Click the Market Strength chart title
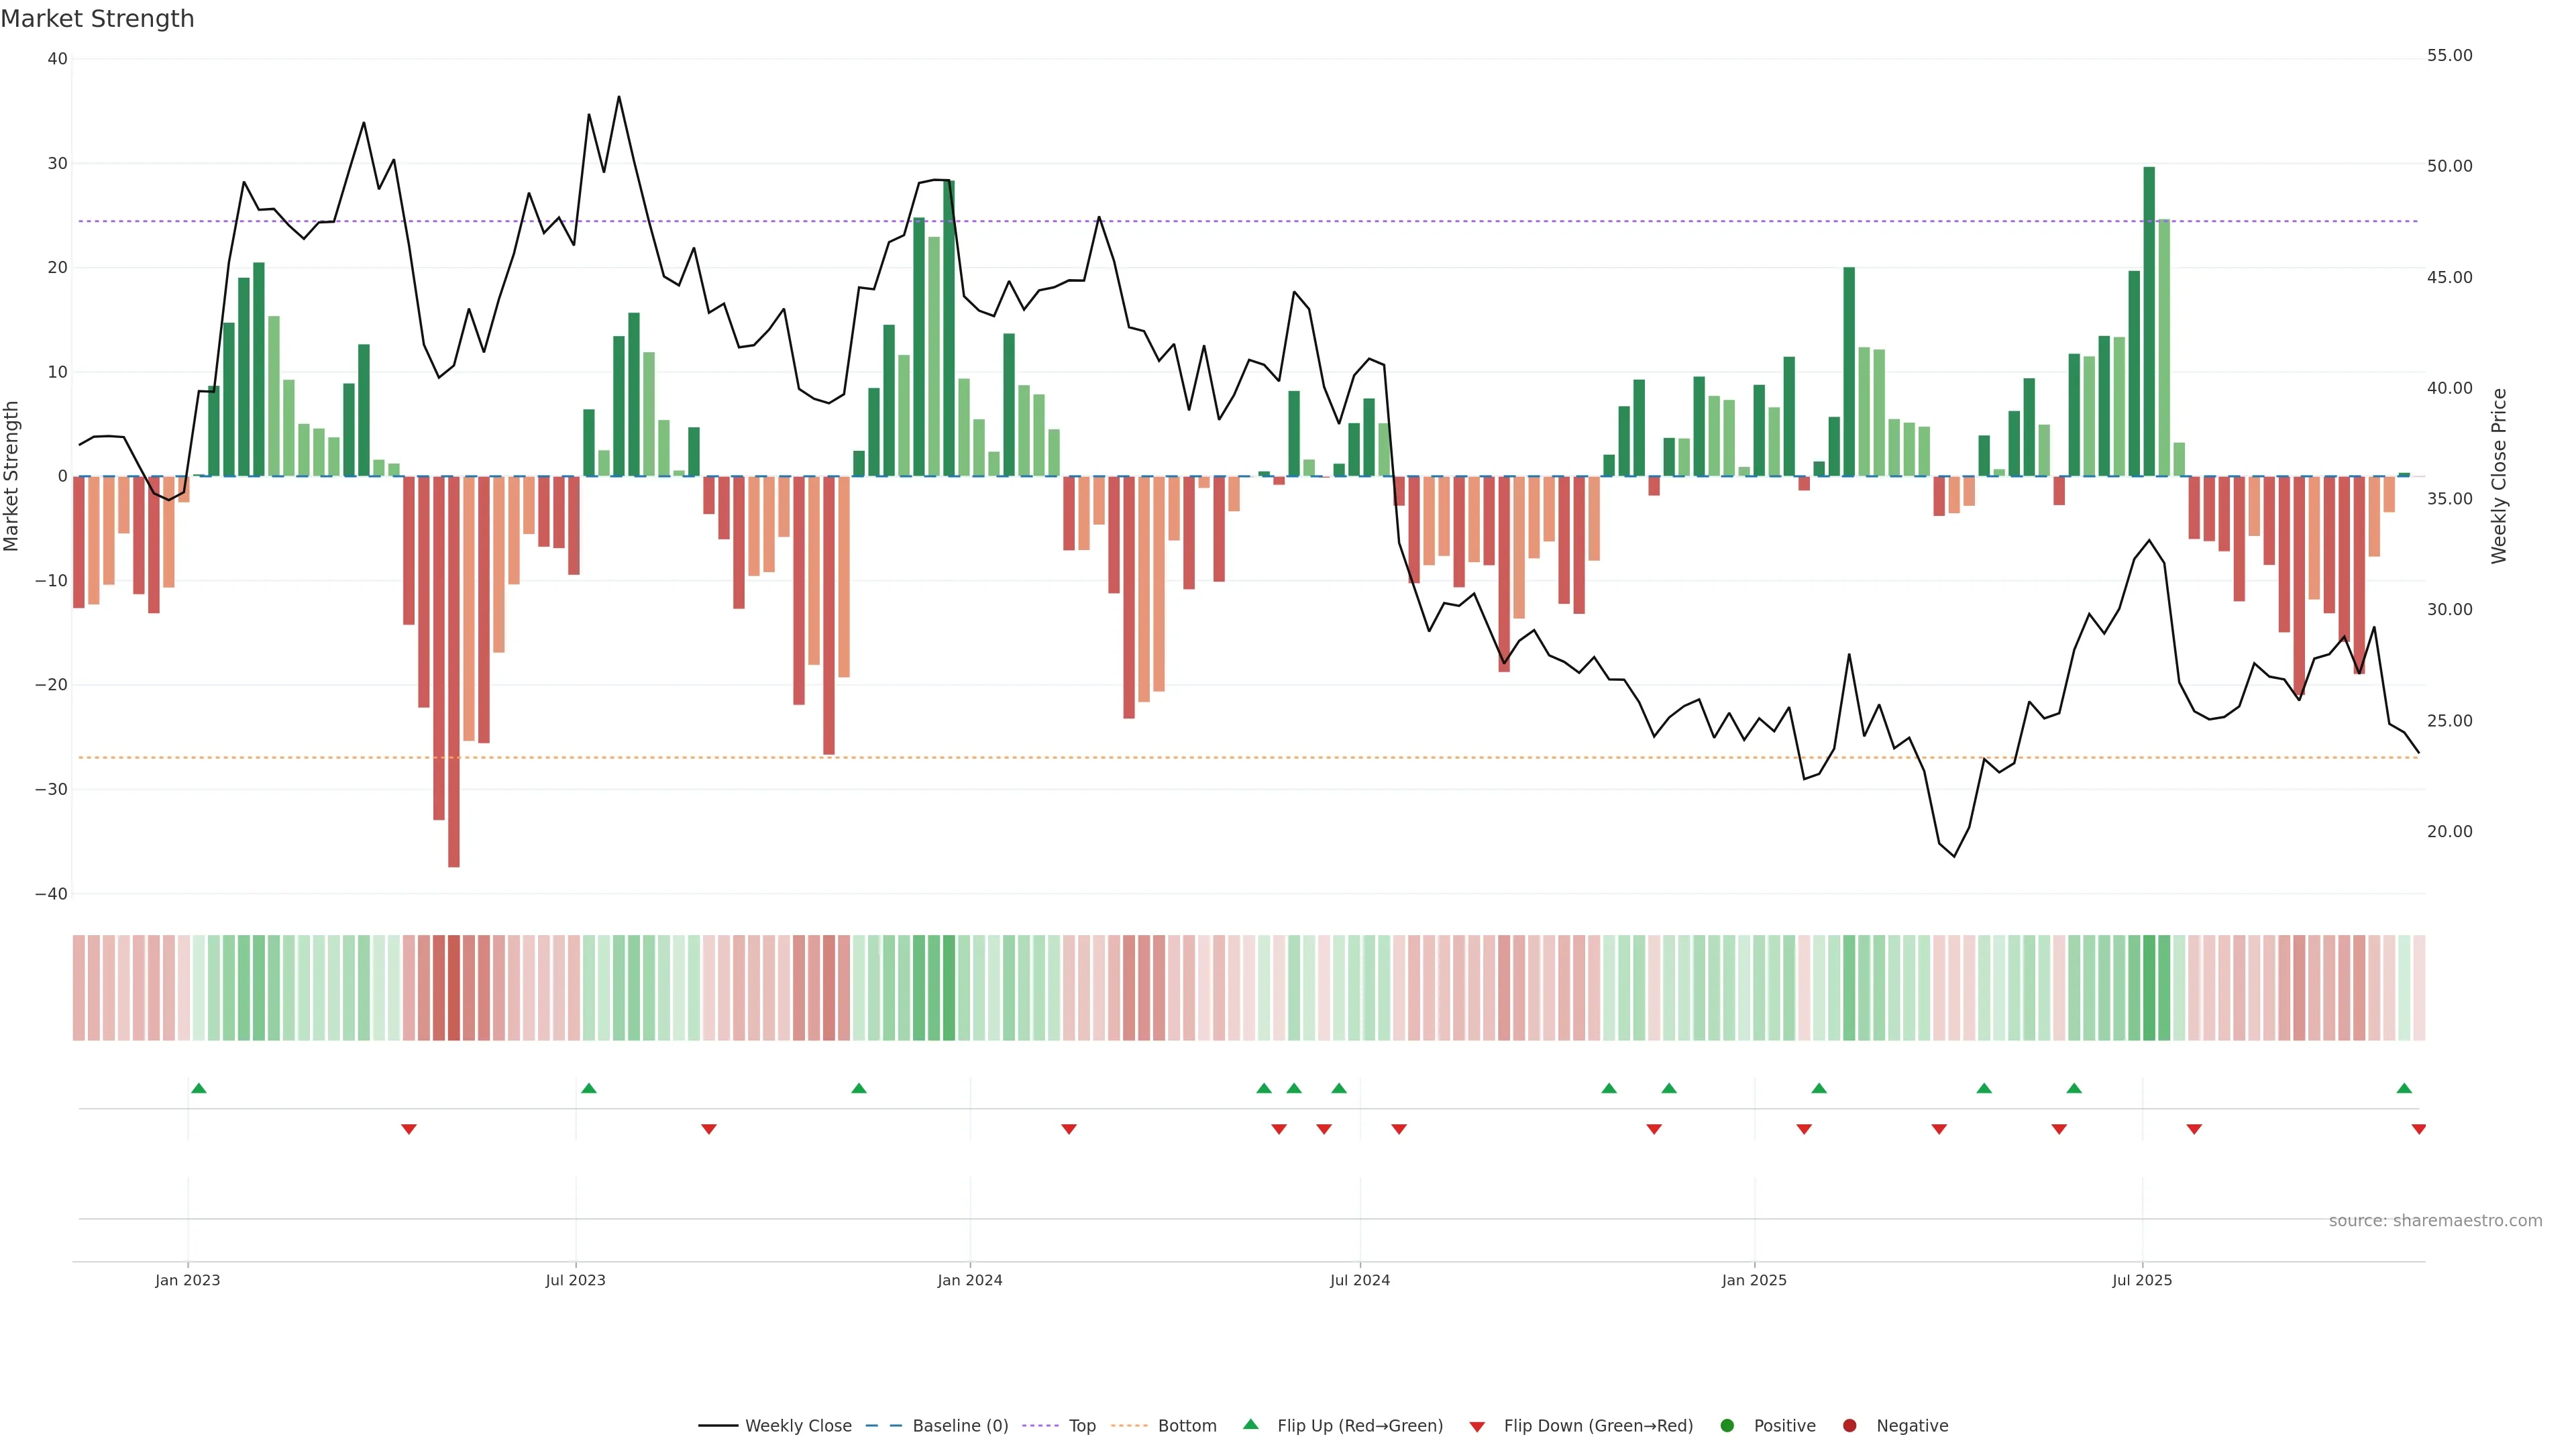2576x1449 pixels. pos(97,19)
